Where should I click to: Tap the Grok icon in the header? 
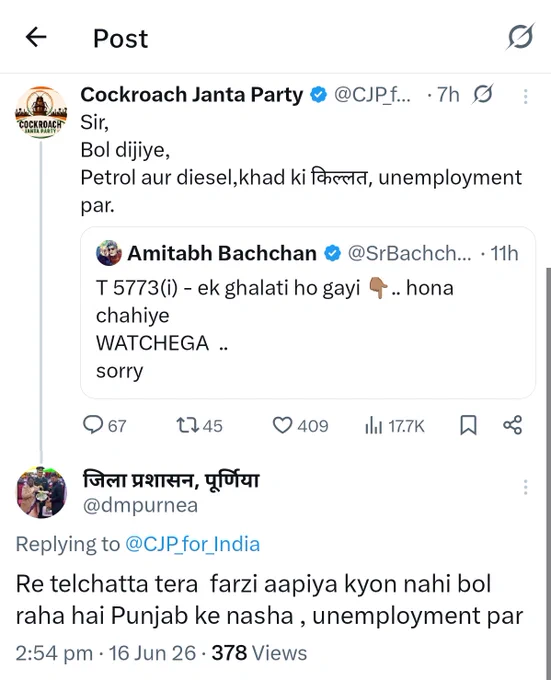pos(520,36)
